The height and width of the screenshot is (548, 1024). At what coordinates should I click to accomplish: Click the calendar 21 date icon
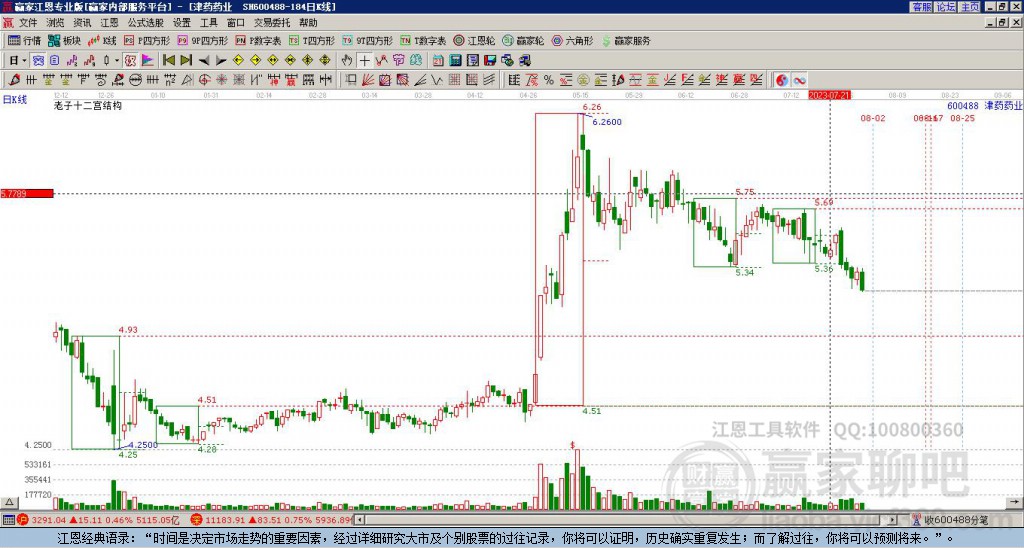[x=438, y=60]
